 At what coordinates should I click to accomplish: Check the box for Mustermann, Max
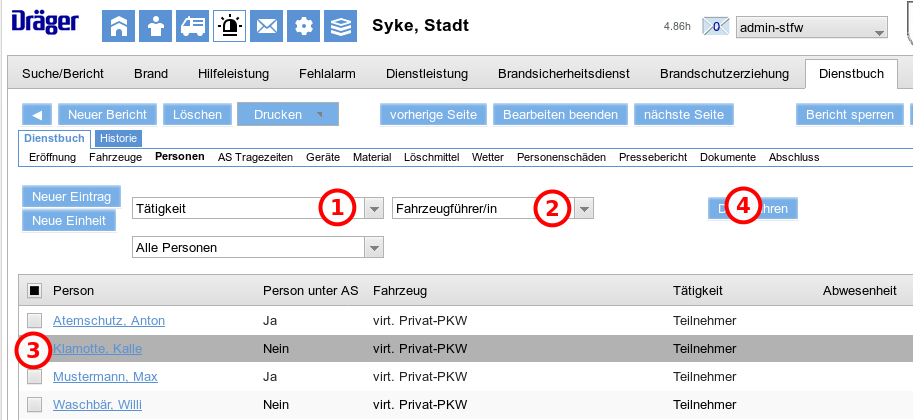[34, 377]
